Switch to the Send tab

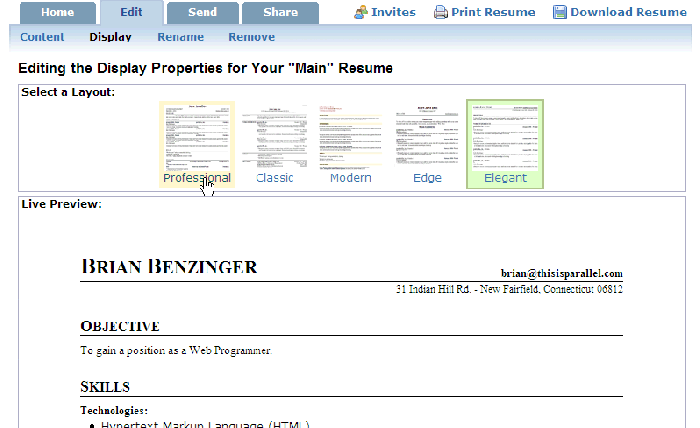(x=202, y=13)
